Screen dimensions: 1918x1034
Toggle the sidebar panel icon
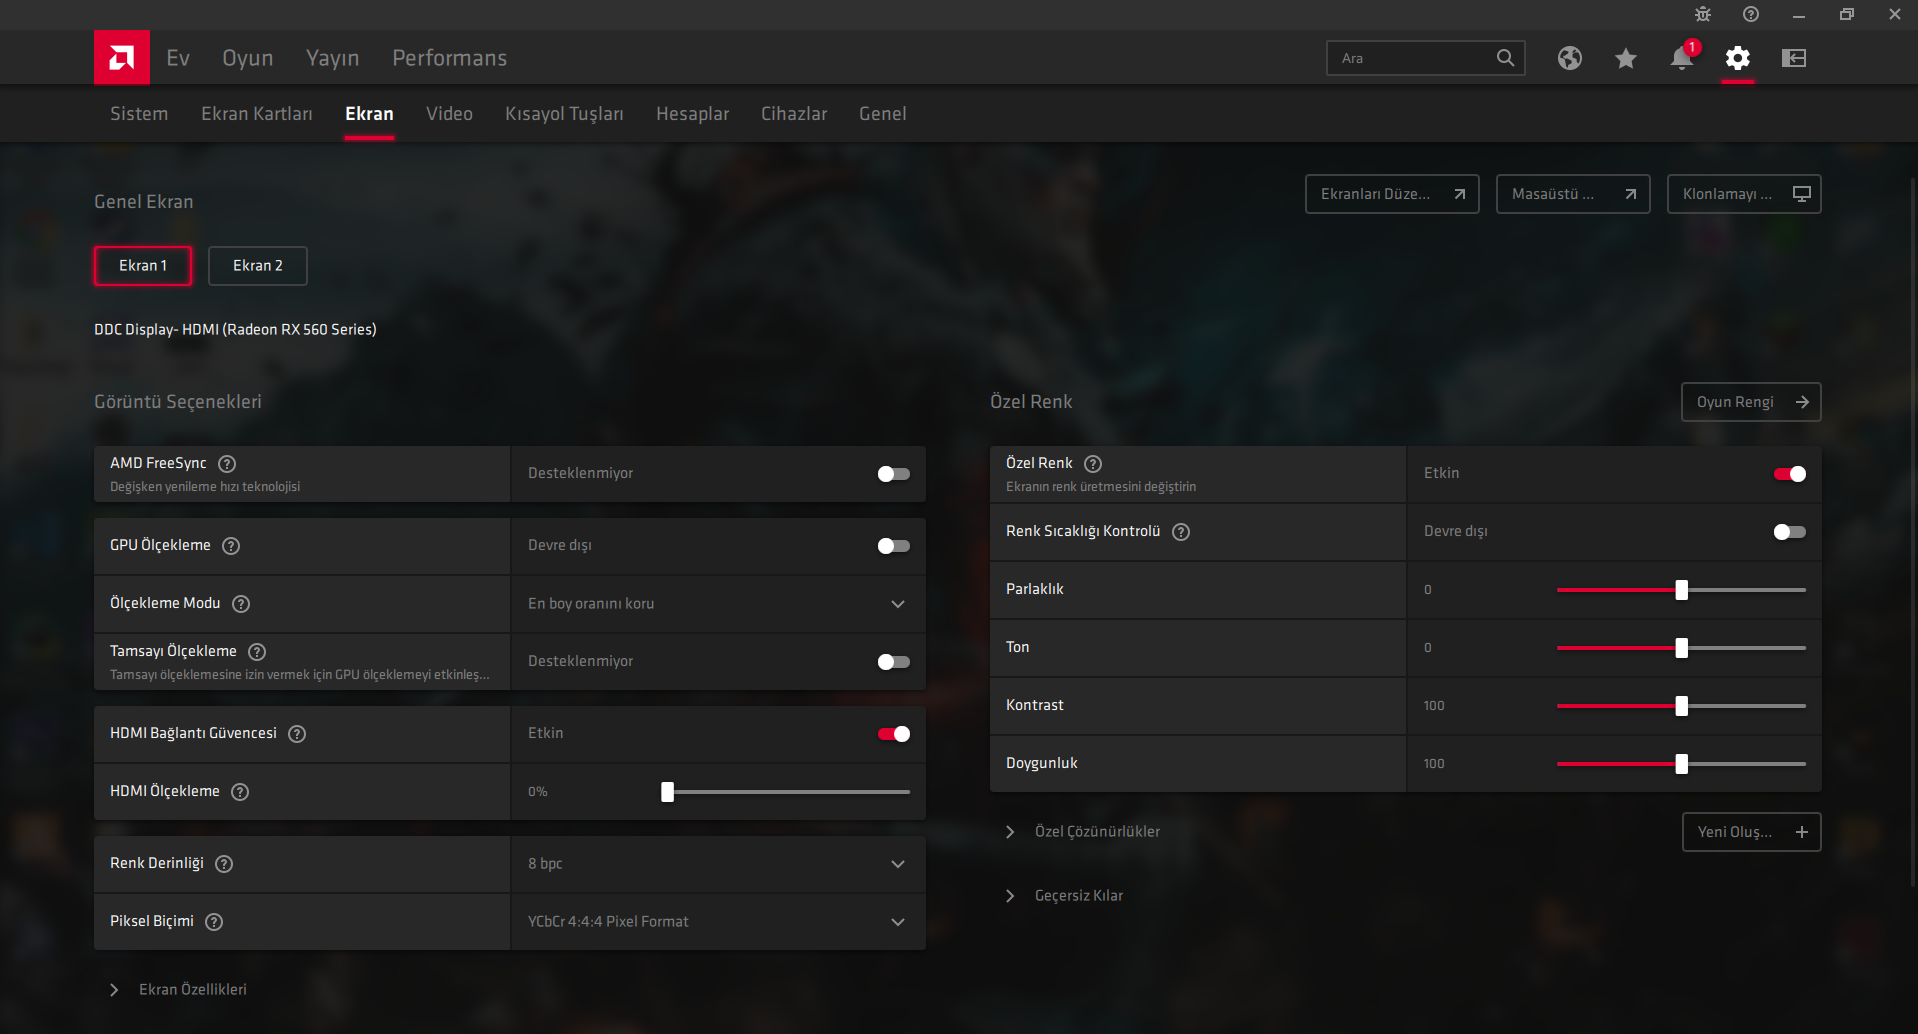tap(1793, 58)
